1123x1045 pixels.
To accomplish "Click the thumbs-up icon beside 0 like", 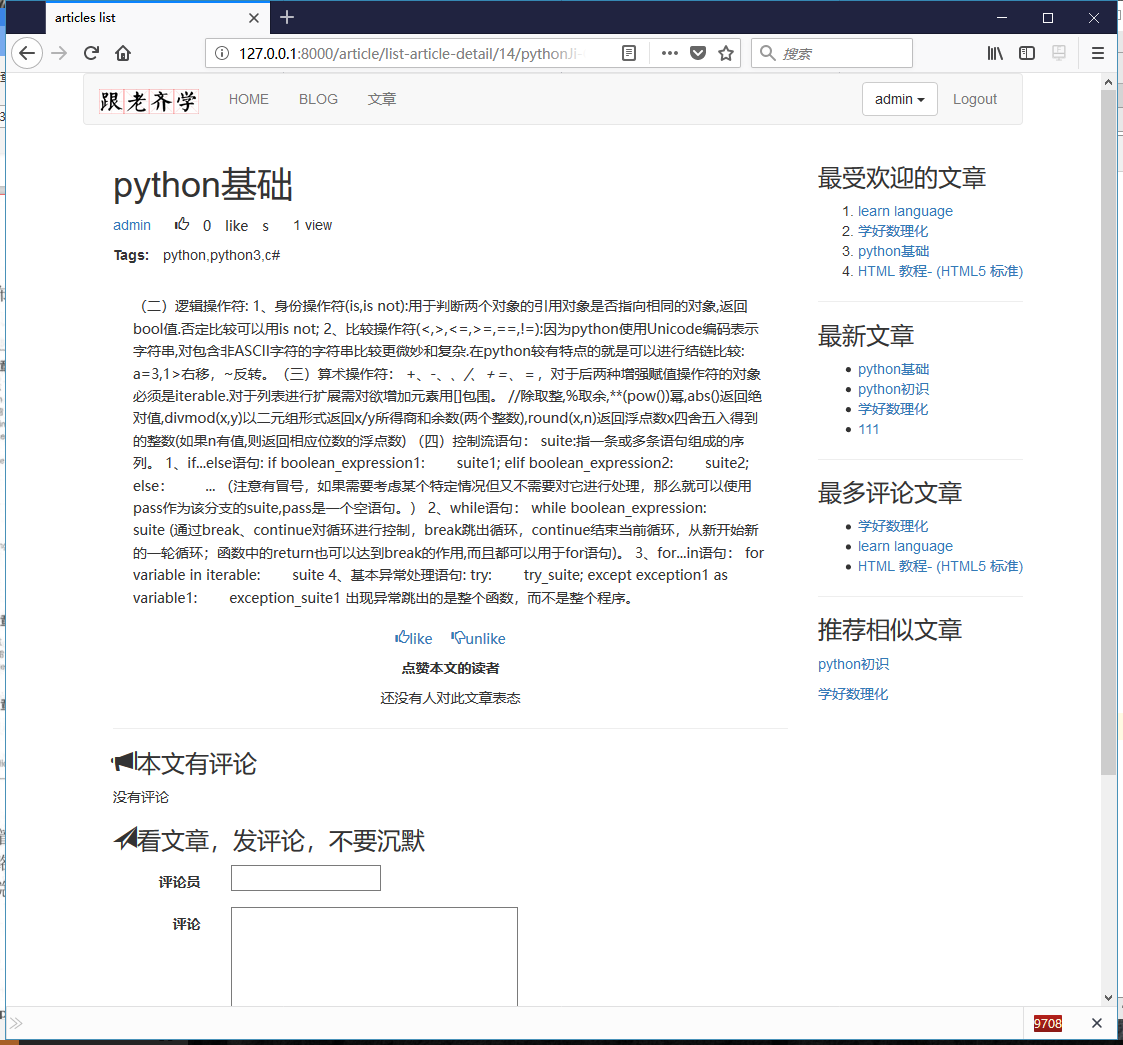I will [x=183, y=224].
